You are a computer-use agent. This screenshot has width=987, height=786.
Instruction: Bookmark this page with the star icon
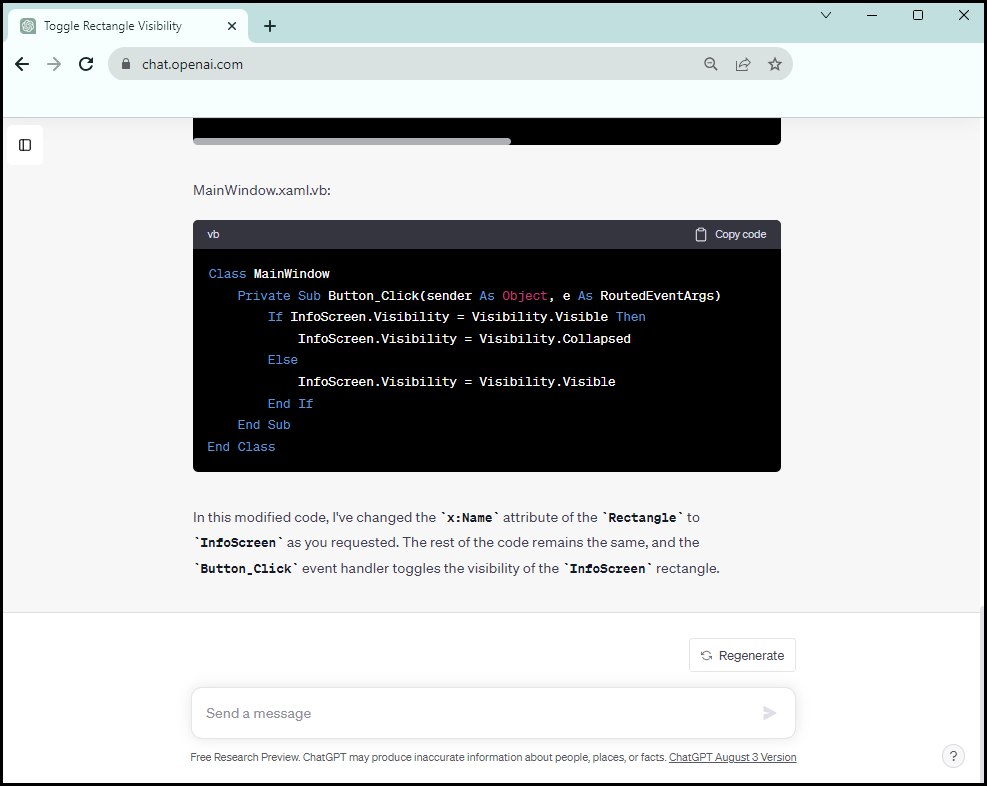point(775,64)
